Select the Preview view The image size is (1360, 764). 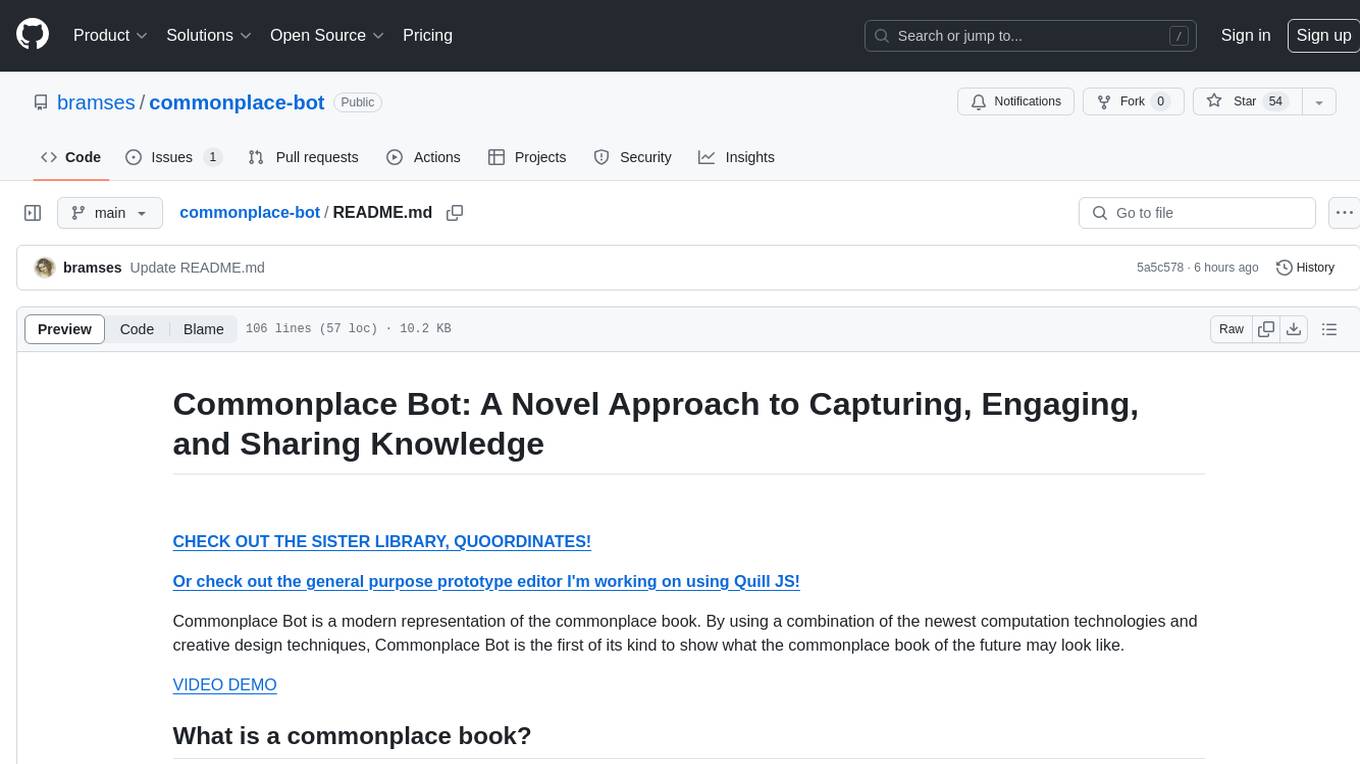pos(65,329)
